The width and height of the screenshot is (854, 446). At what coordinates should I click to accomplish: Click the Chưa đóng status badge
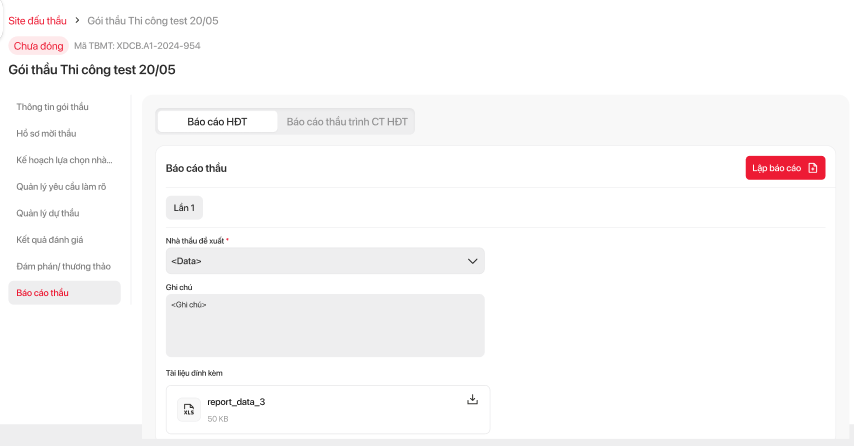pyautogui.click(x=38, y=46)
